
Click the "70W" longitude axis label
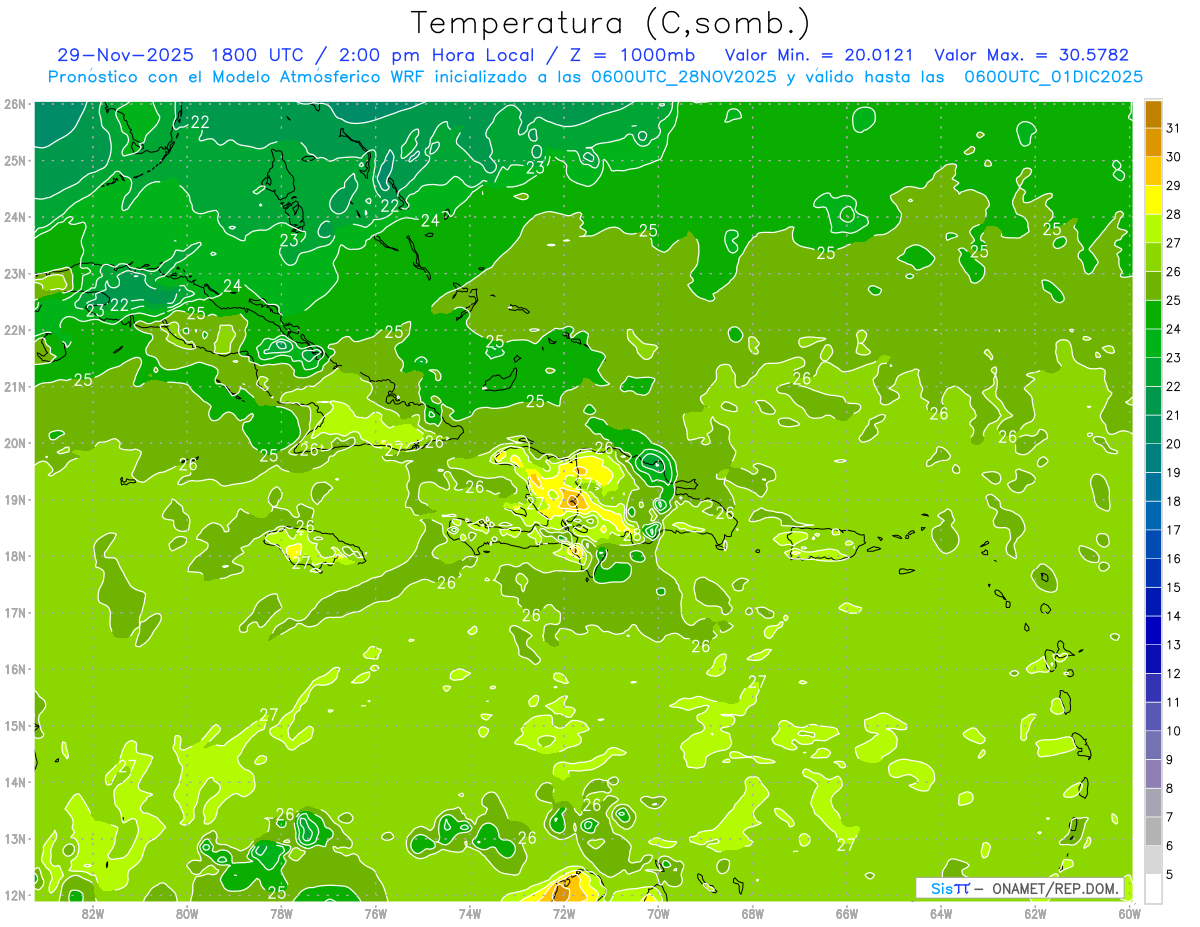(658, 913)
